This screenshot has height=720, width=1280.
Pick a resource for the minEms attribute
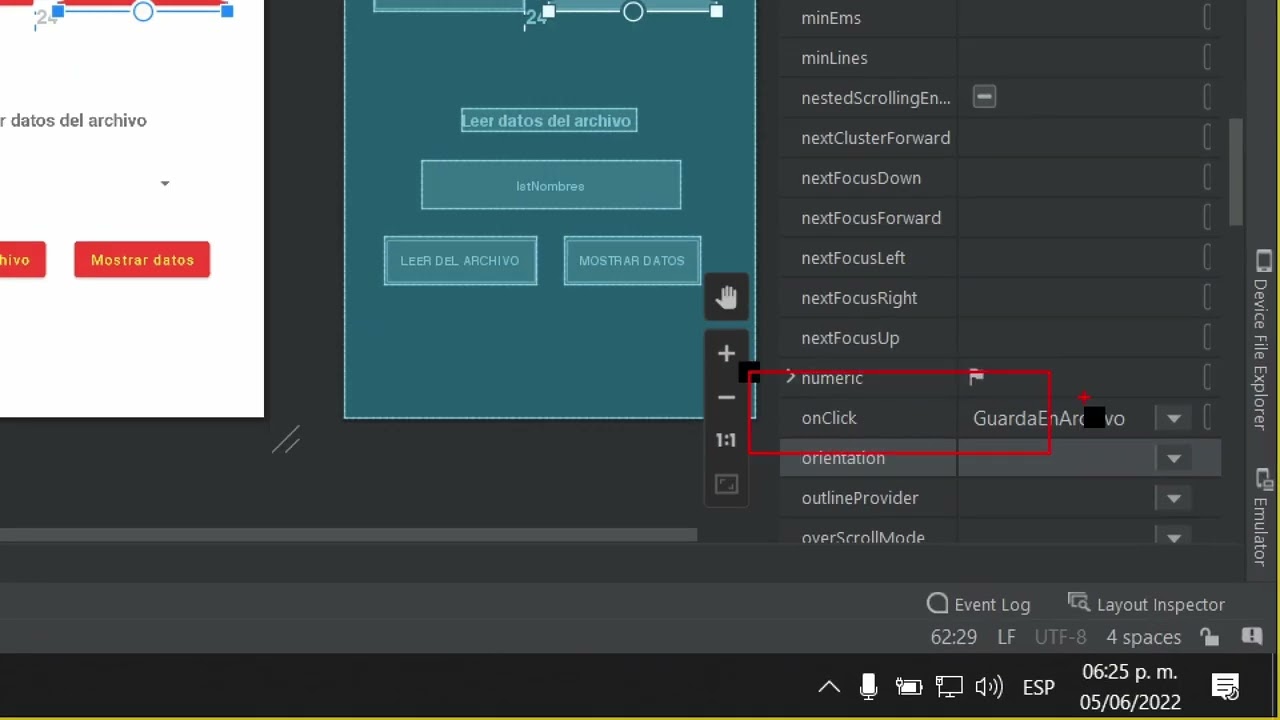pos(1207,18)
